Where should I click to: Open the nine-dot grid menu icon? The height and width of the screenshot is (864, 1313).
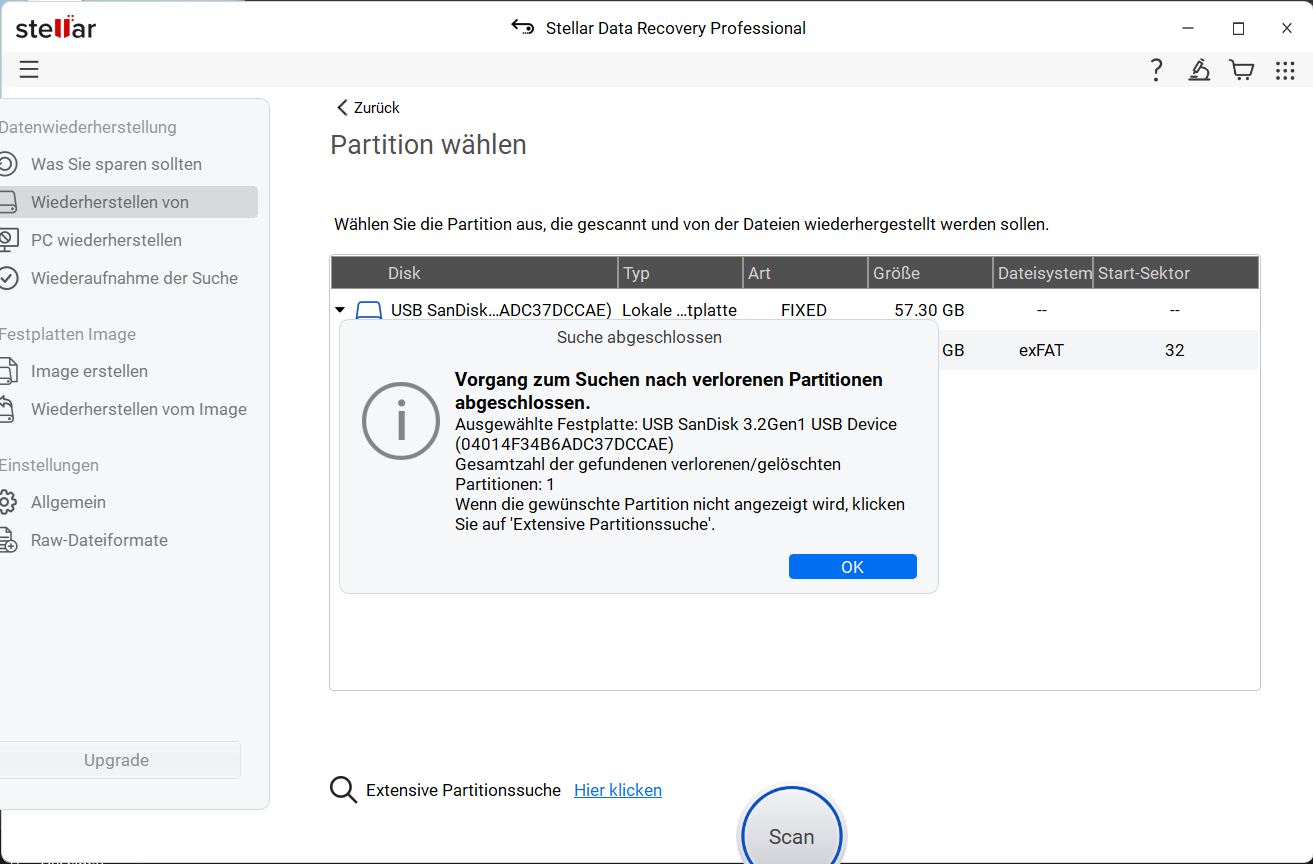pyautogui.click(x=1285, y=69)
